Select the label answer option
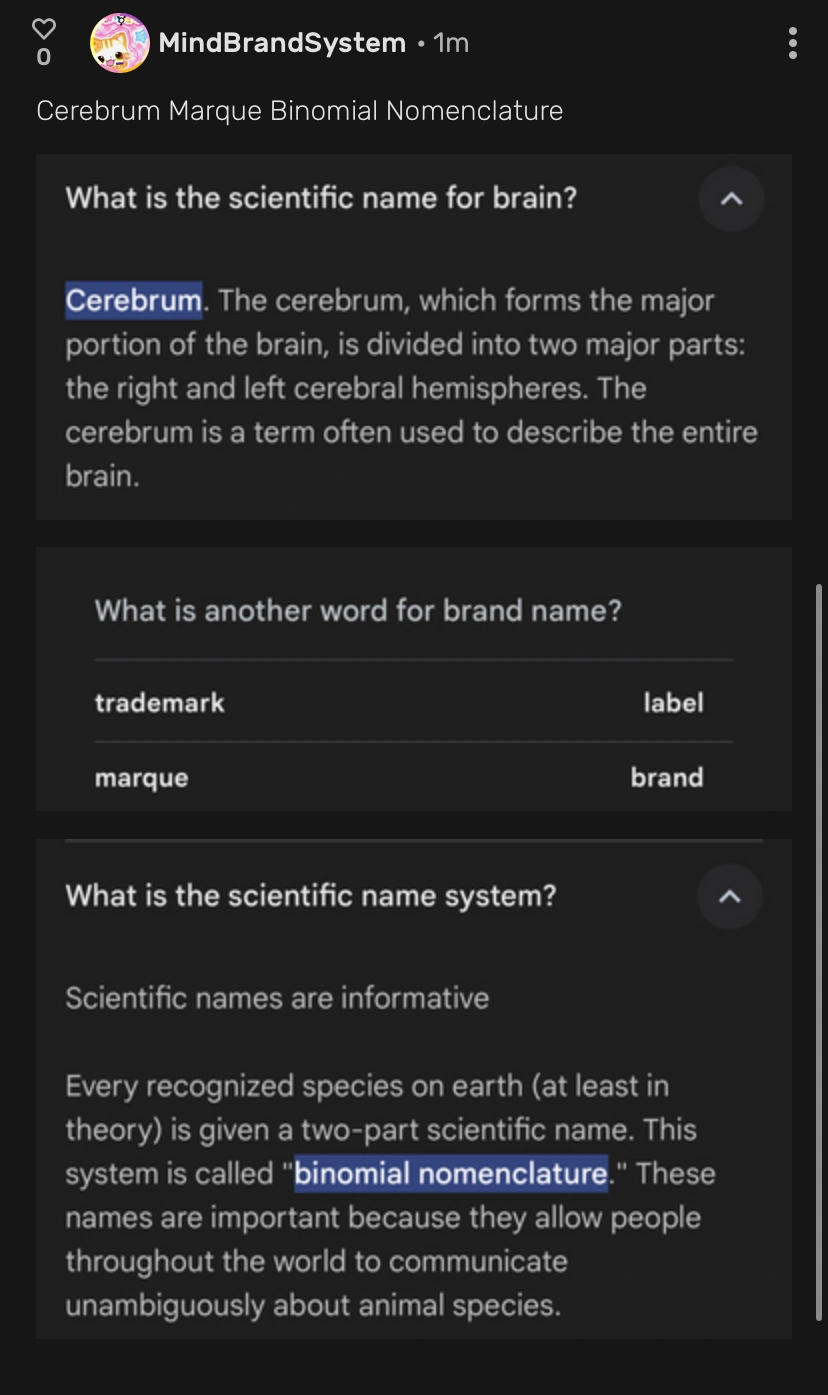Image resolution: width=828 pixels, height=1395 pixels. 674,702
